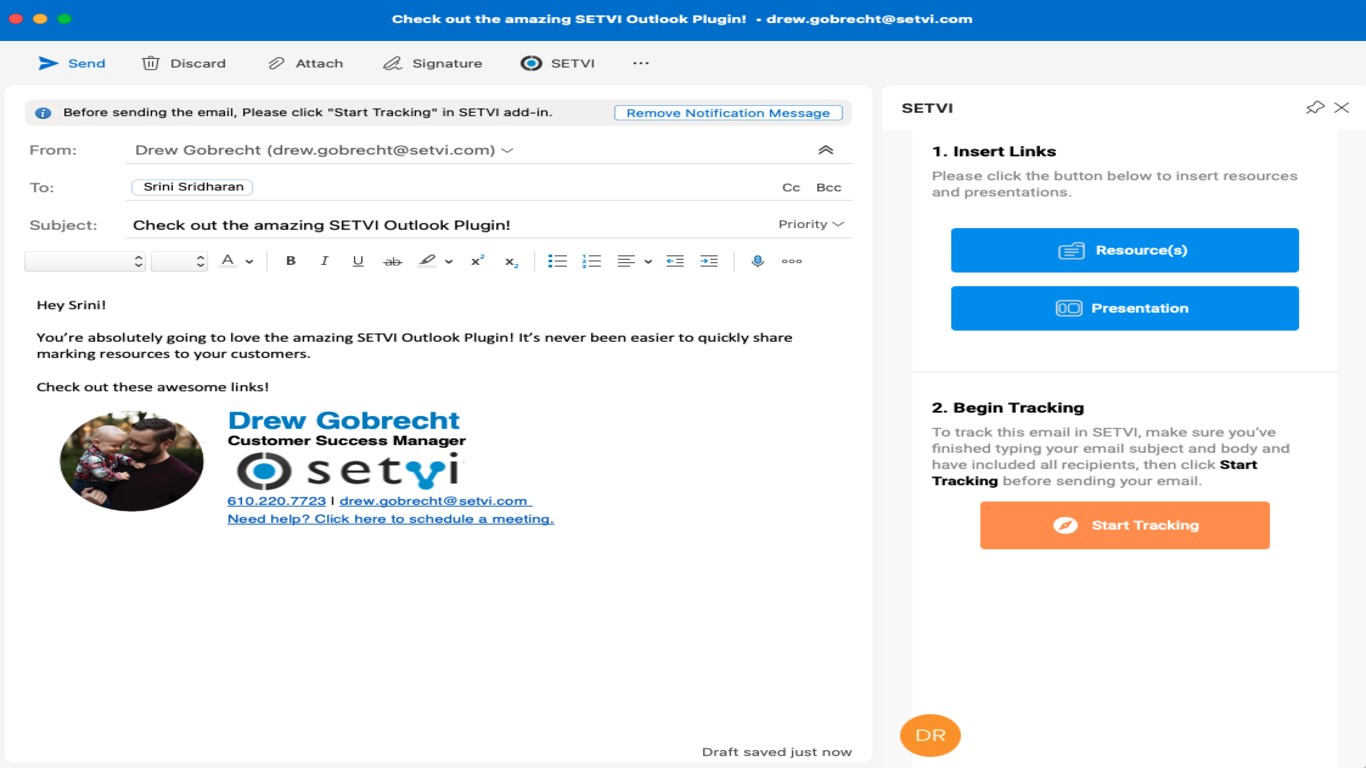Toggle subscript formatting
Image resolution: width=1366 pixels, height=768 pixels.
point(511,261)
